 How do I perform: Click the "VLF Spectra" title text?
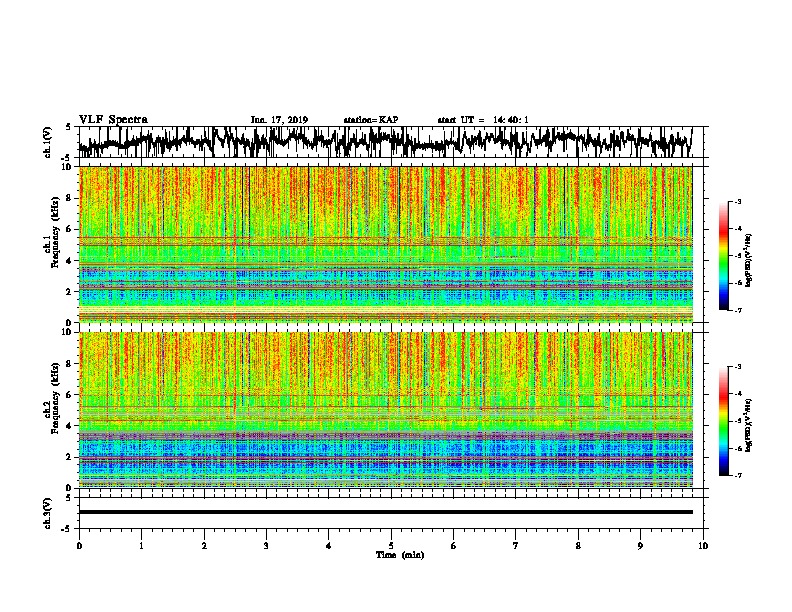click(x=113, y=120)
